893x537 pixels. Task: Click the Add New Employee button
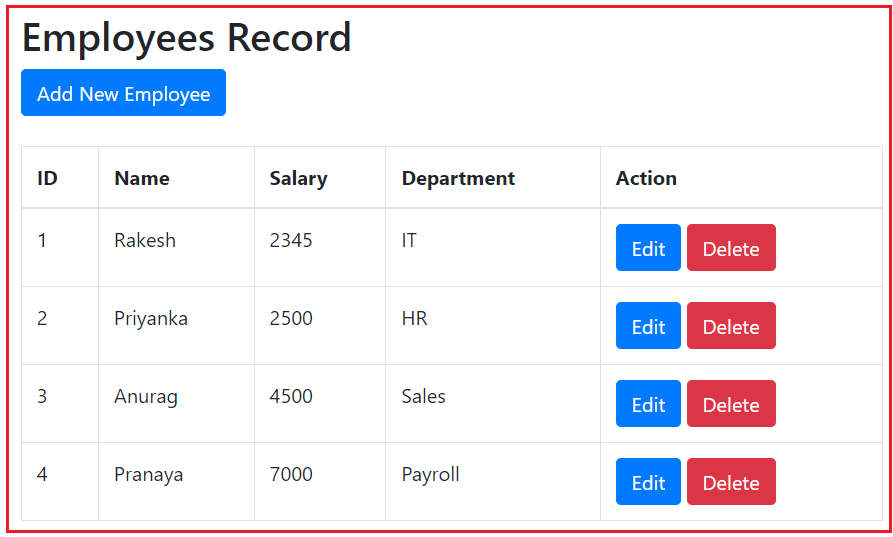click(123, 93)
